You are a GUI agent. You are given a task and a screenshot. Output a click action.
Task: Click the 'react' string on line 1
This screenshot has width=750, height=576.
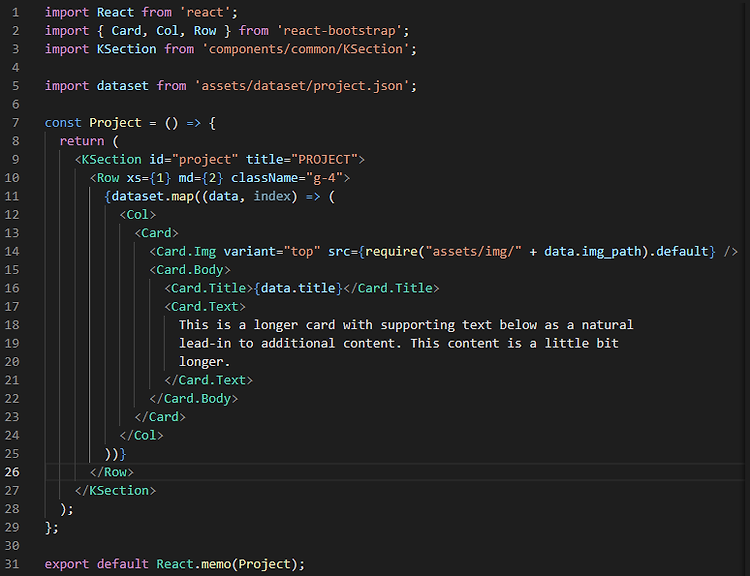(x=205, y=12)
